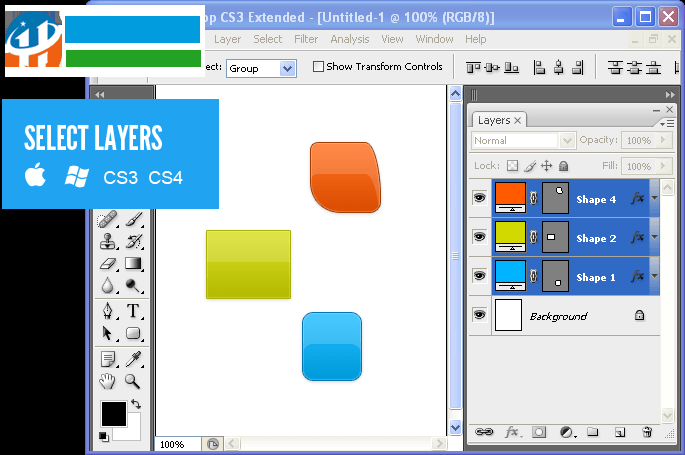Click Link Layers icon in Layers panel

484,432
